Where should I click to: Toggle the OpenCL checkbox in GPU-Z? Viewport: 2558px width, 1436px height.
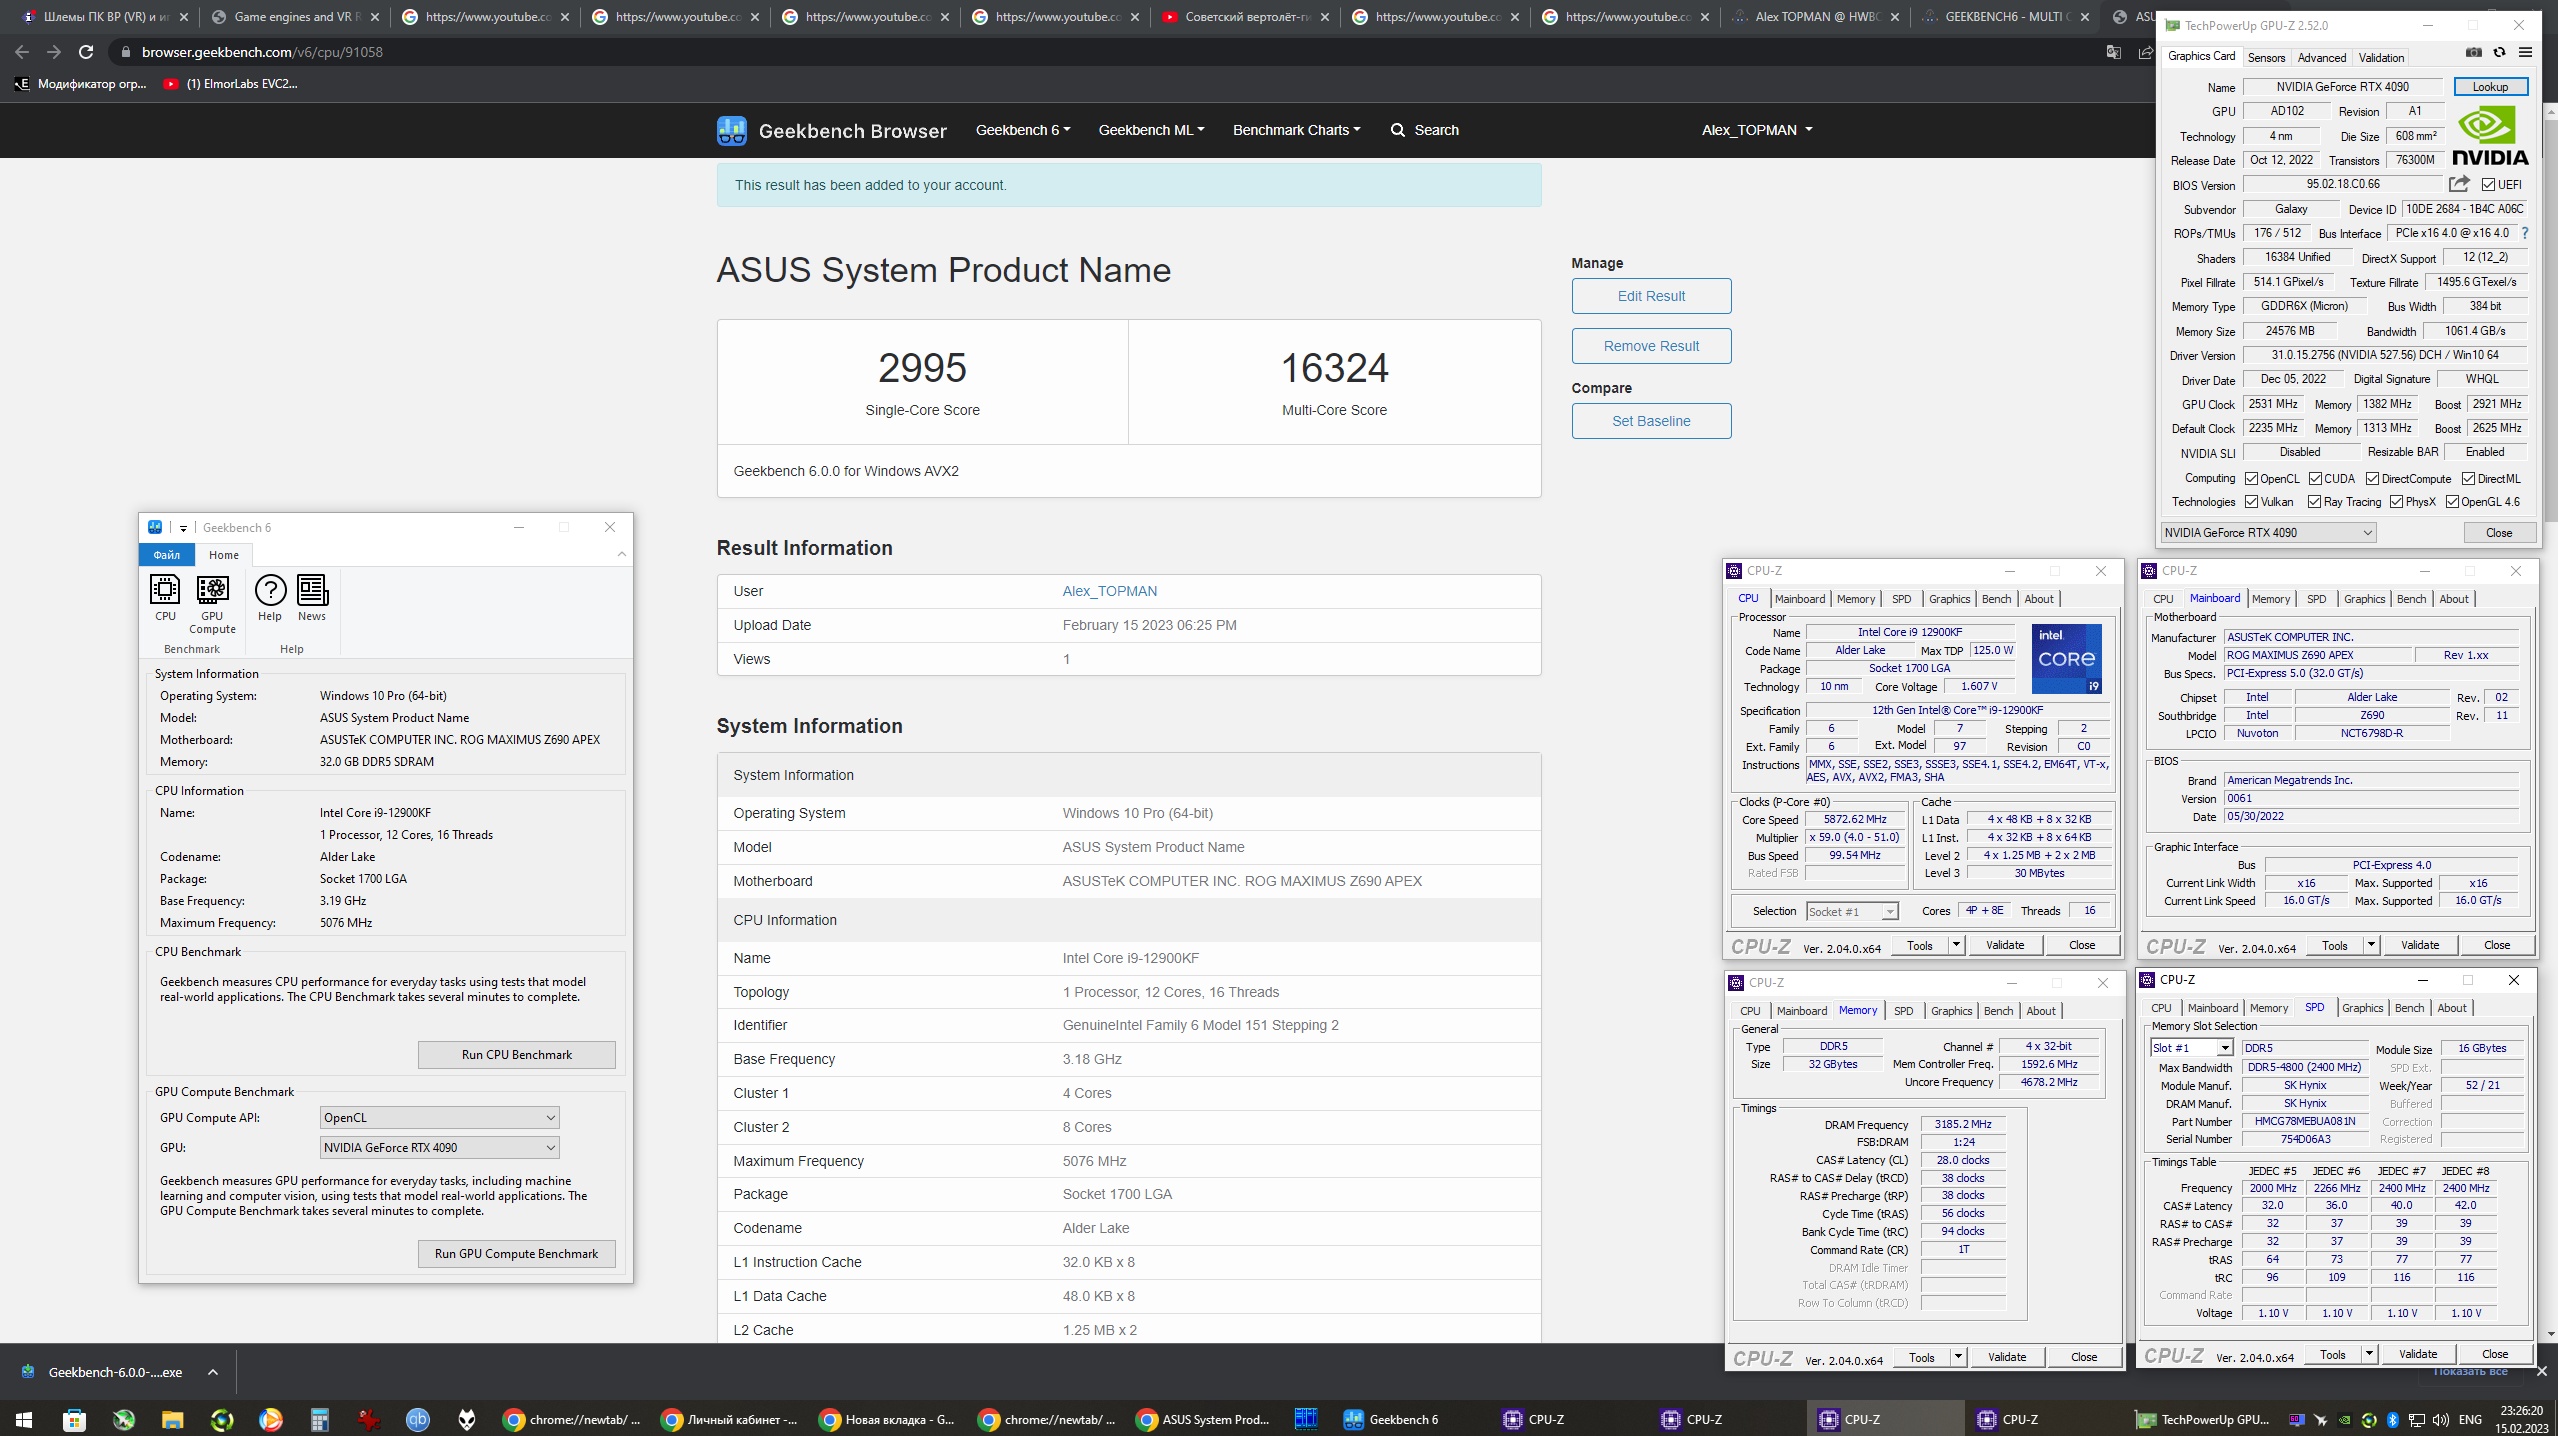2251,479
